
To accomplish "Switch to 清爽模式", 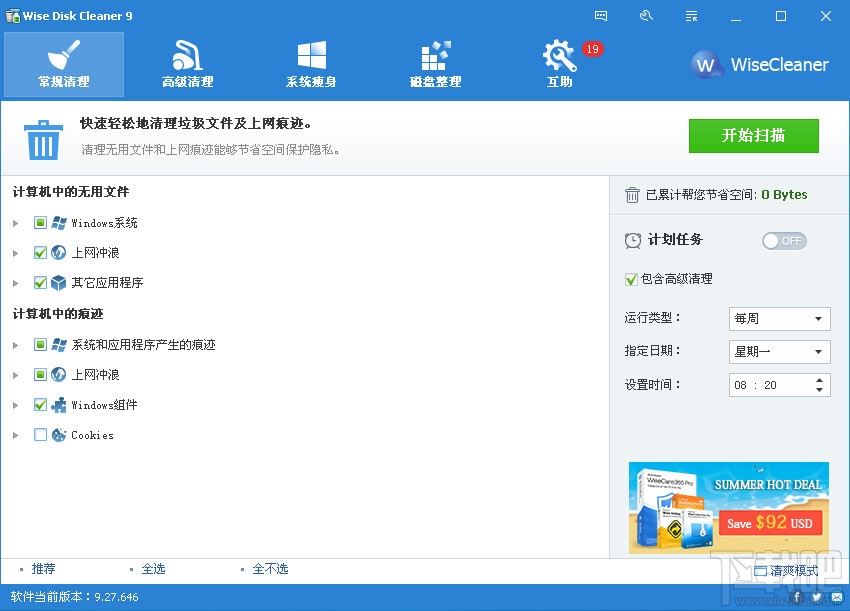I will coord(787,570).
